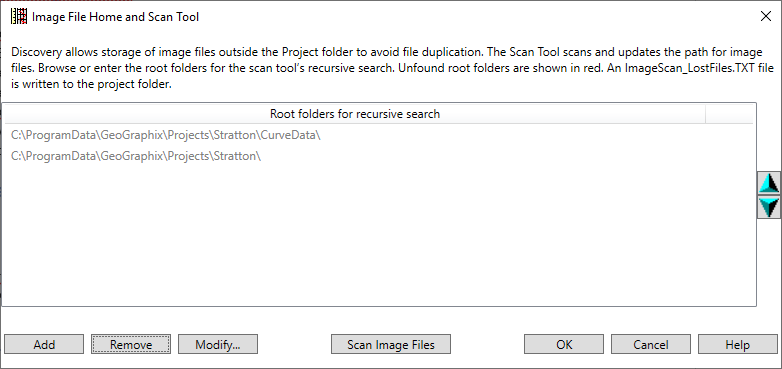Click the Remove button
This screenshot has height=369, width=782.
pos(131,344)
